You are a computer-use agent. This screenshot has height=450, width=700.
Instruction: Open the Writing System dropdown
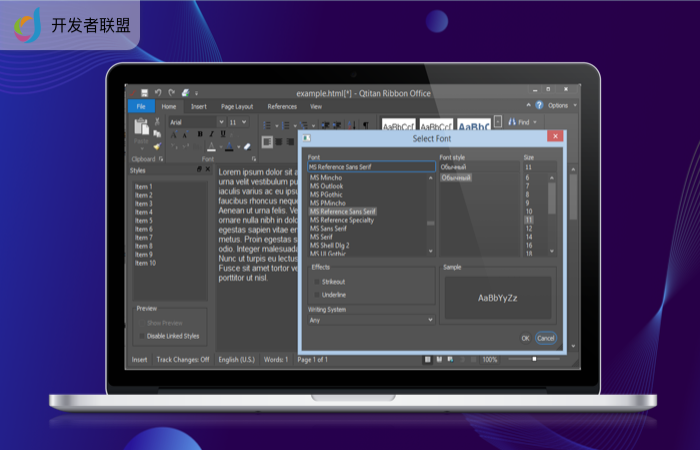371,320
